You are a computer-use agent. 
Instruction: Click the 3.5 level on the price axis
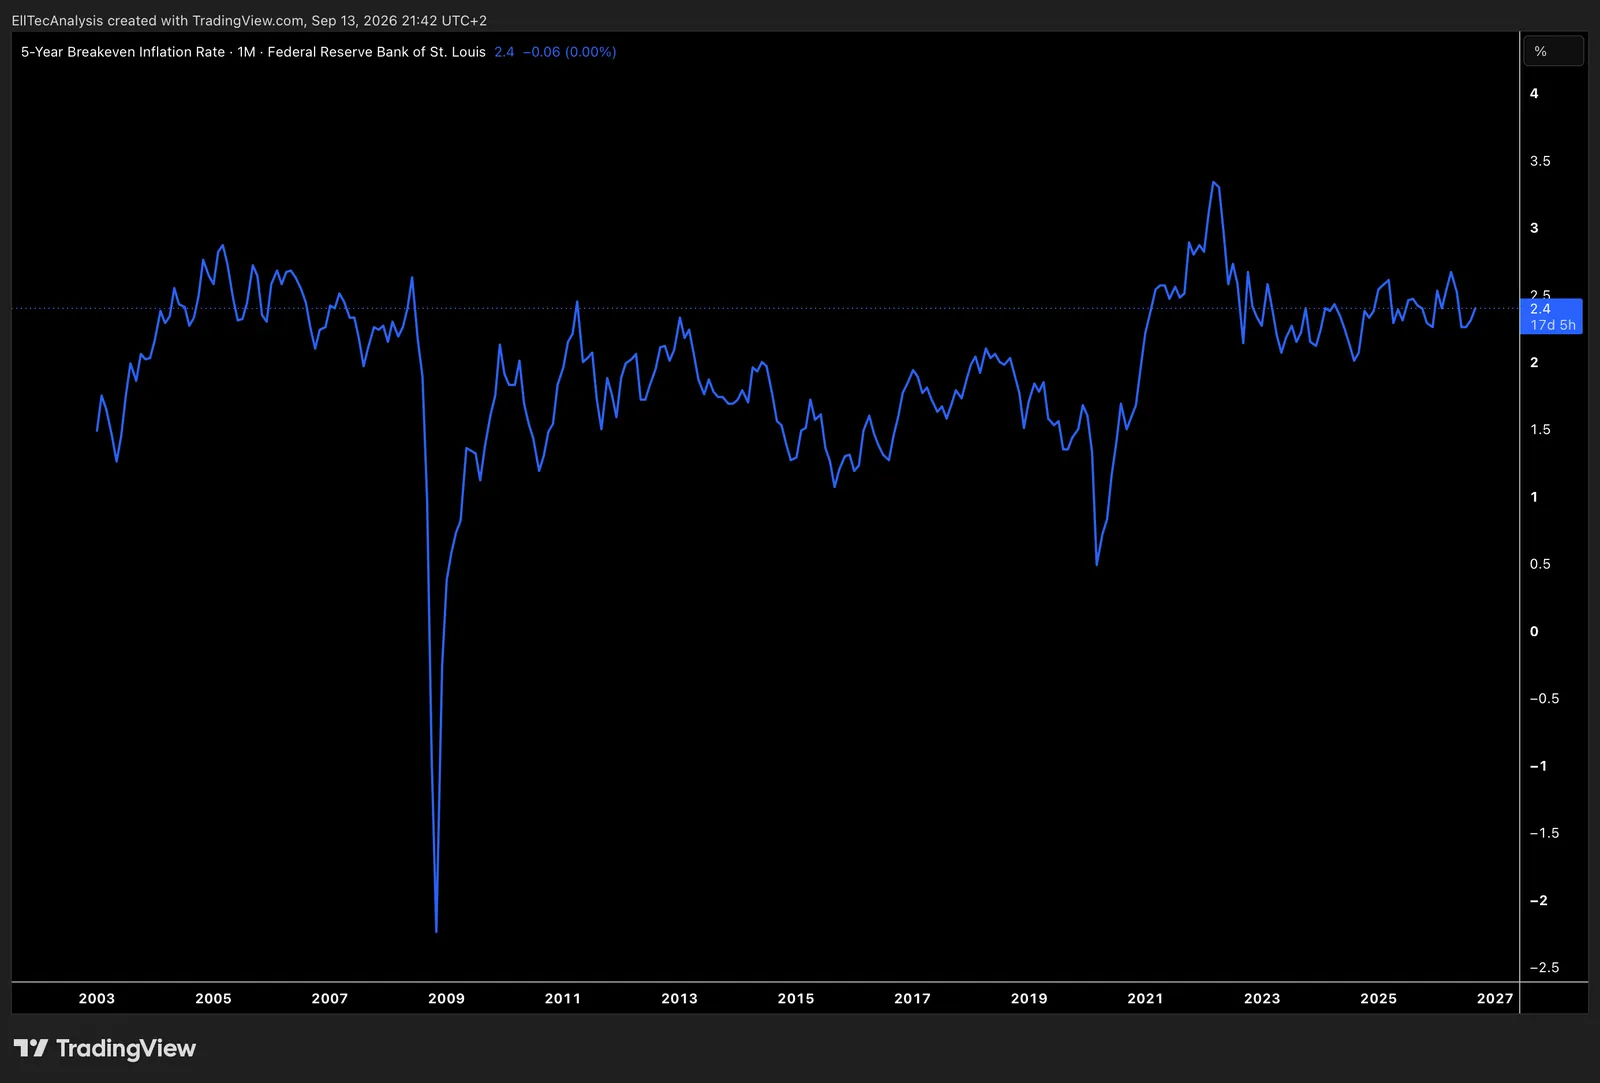point(1540,161)
